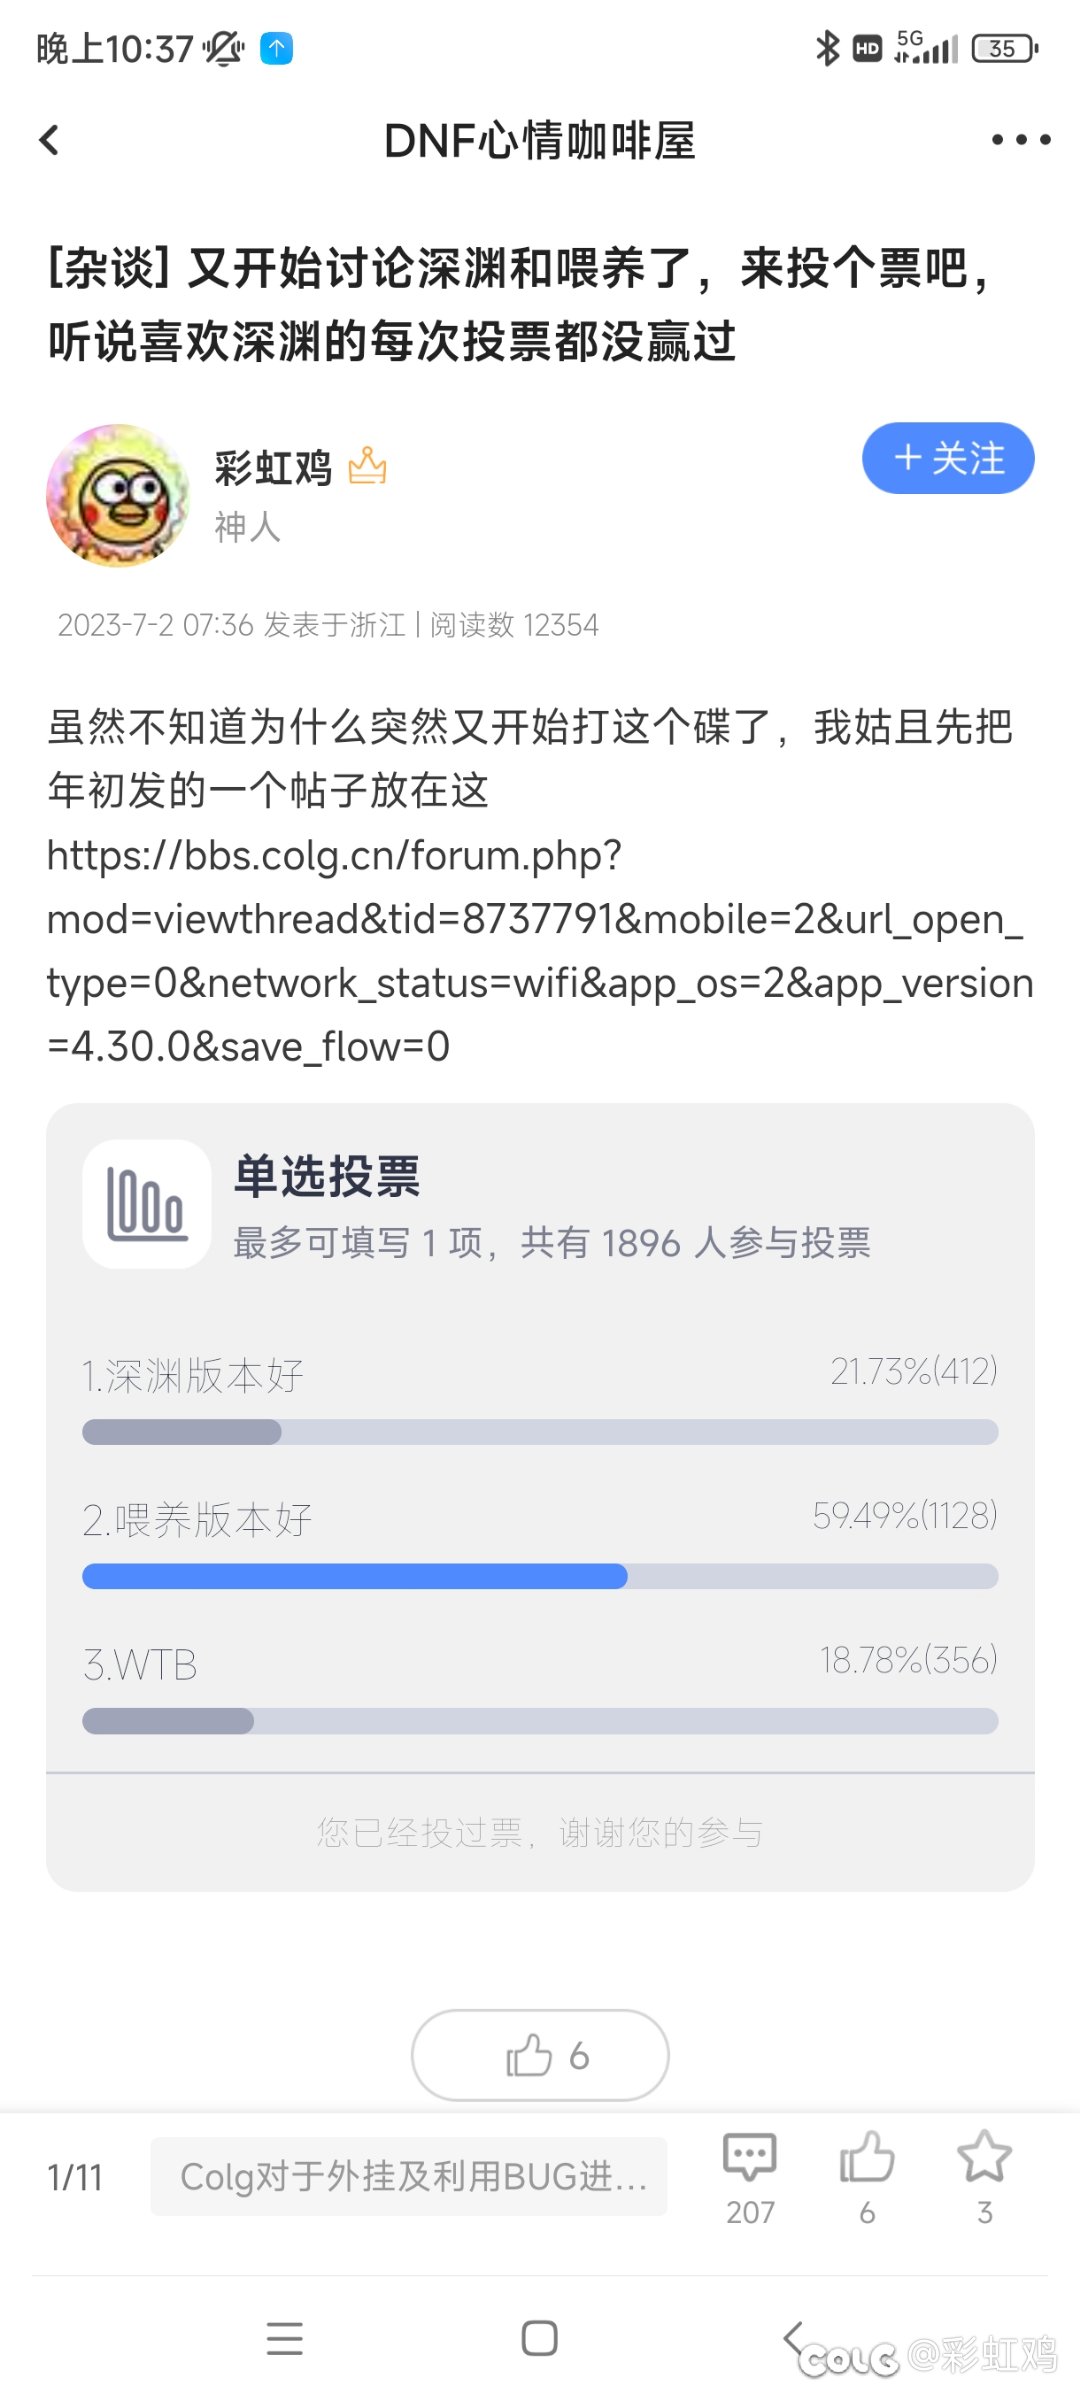Favorite the post with star icon
This screenshot has width=1080, height=2401.
pyautogui.click(x=985, y=2177)
